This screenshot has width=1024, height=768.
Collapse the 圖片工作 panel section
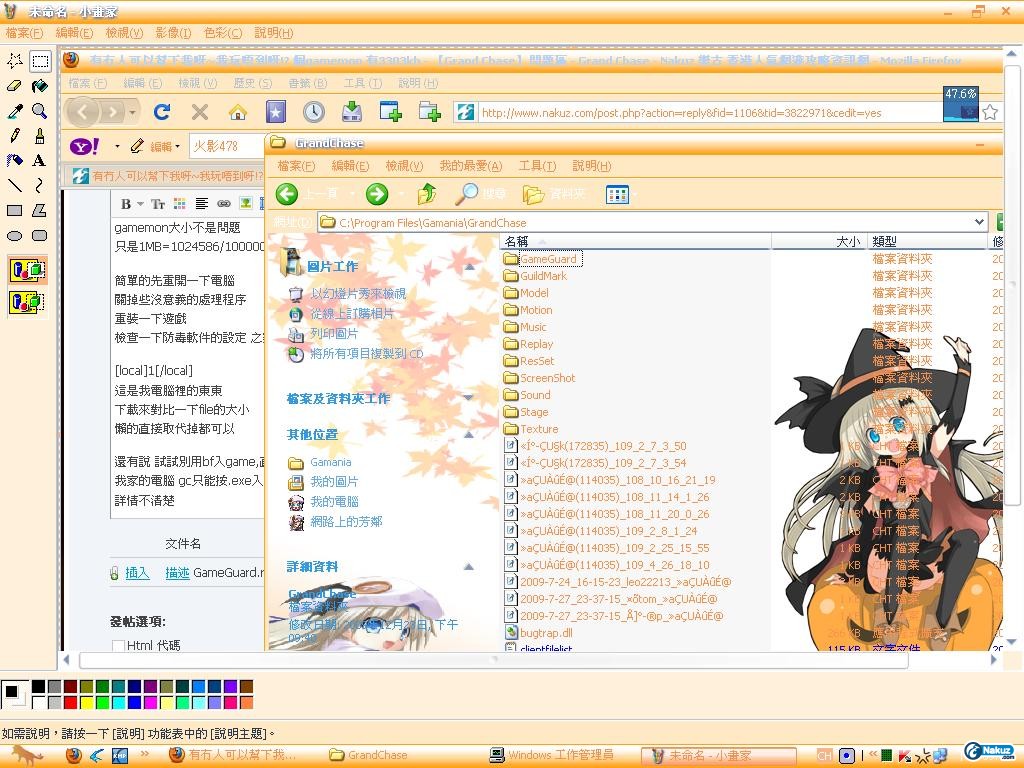point(469,266)
